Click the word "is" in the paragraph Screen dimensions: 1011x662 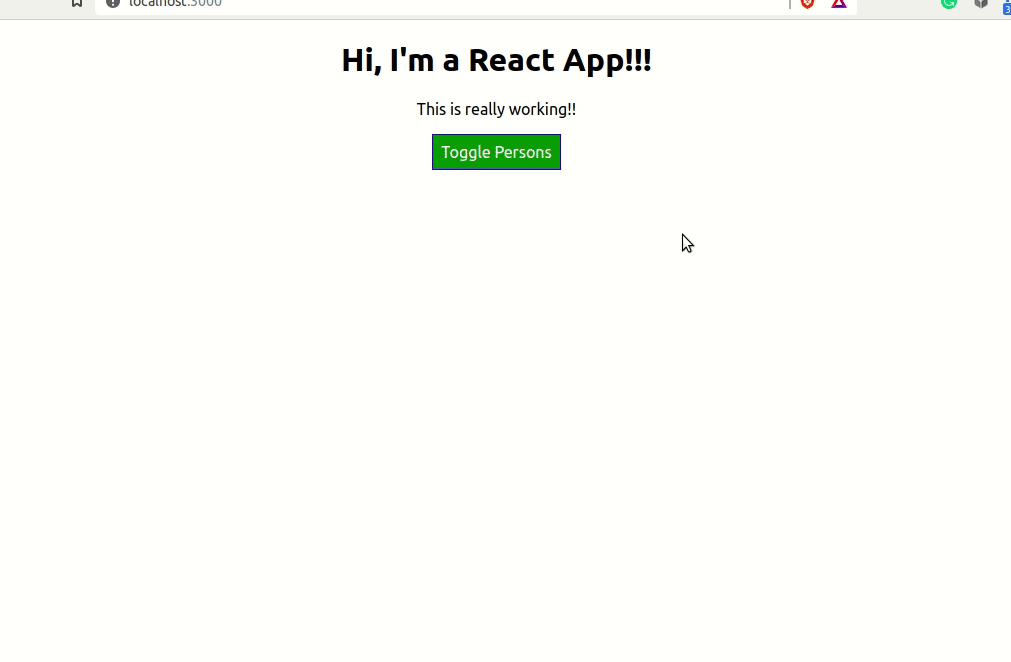tap(456, 109)
